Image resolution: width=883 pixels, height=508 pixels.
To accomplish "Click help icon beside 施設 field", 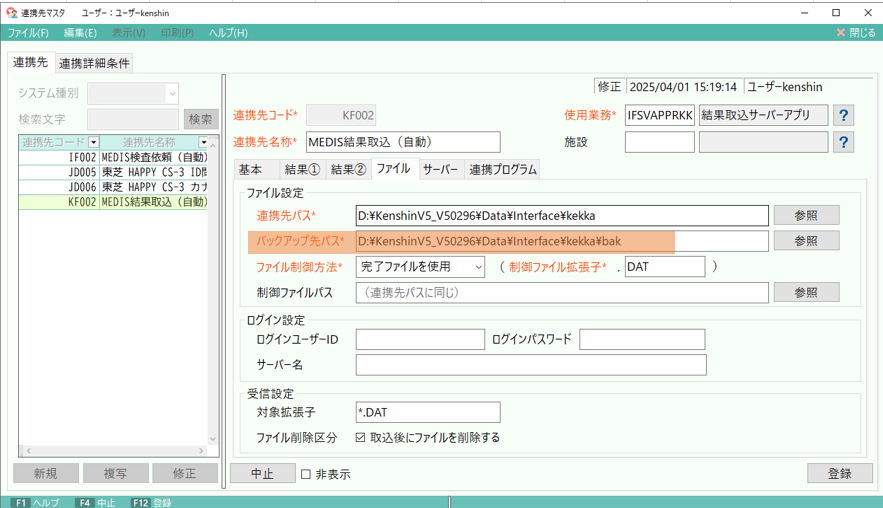I will (x=844, y=142).
